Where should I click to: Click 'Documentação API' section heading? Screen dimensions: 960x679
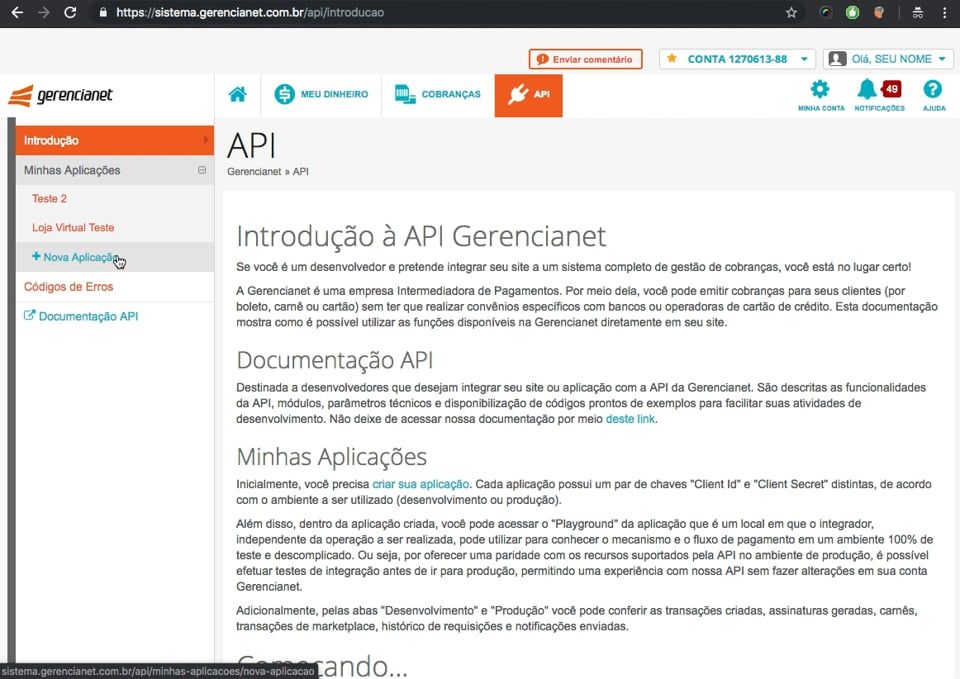click(x=335, y=360)
